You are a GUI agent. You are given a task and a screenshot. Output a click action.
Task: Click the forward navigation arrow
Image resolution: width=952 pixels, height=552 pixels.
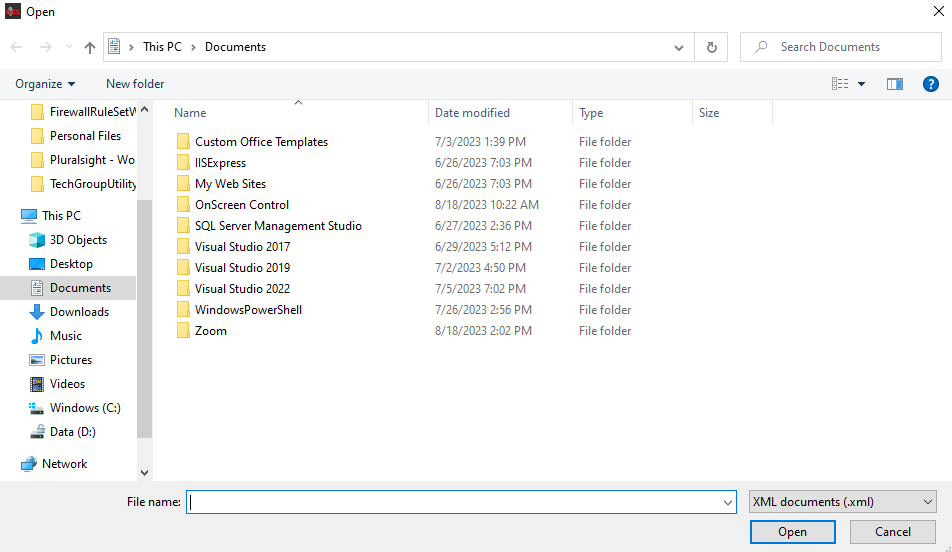[46, 47]
